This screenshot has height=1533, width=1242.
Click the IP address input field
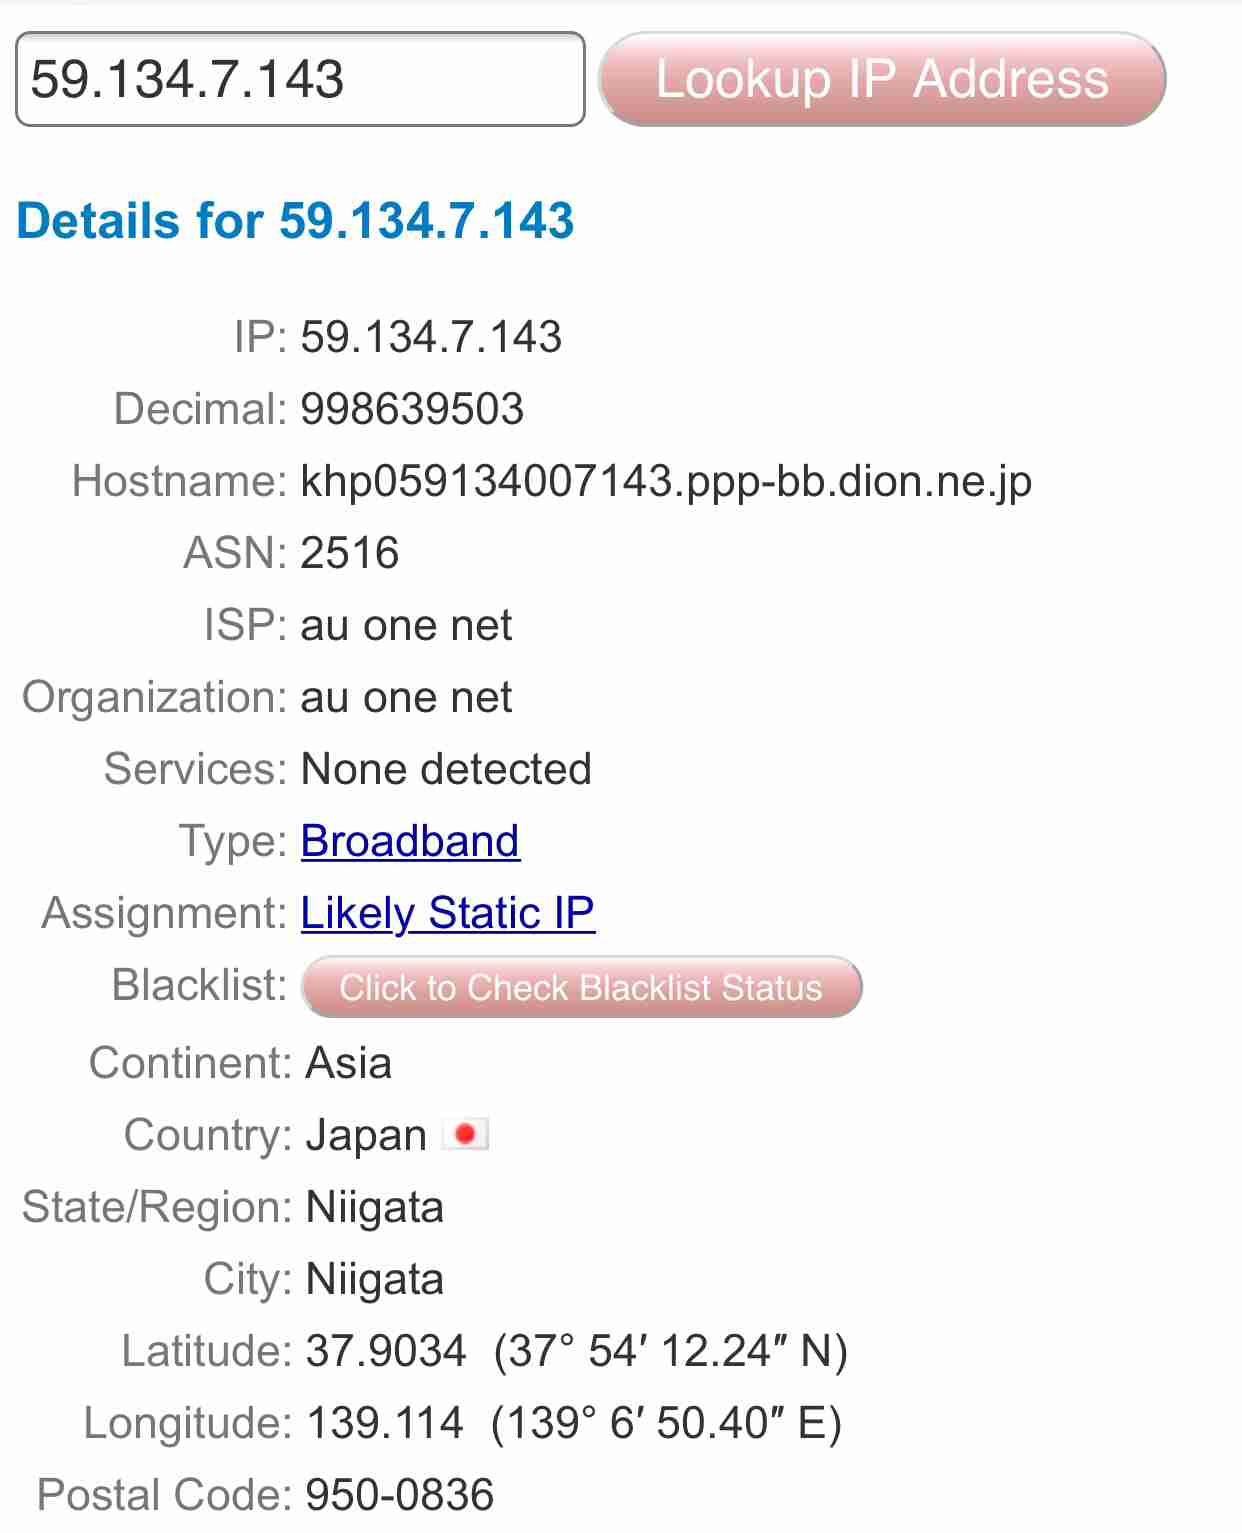pyautogui.click(x=300, y=79)
